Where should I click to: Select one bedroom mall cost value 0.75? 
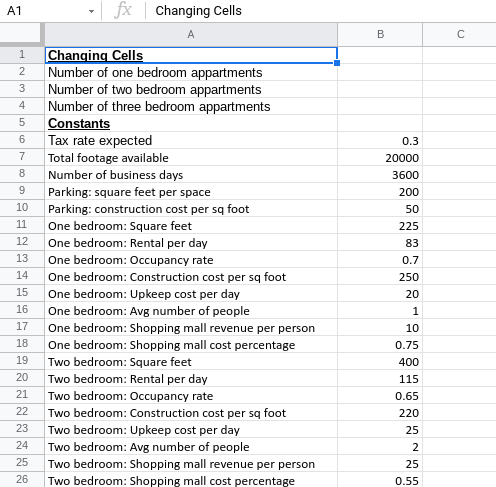pyautogui.click(x=380, y=344)
